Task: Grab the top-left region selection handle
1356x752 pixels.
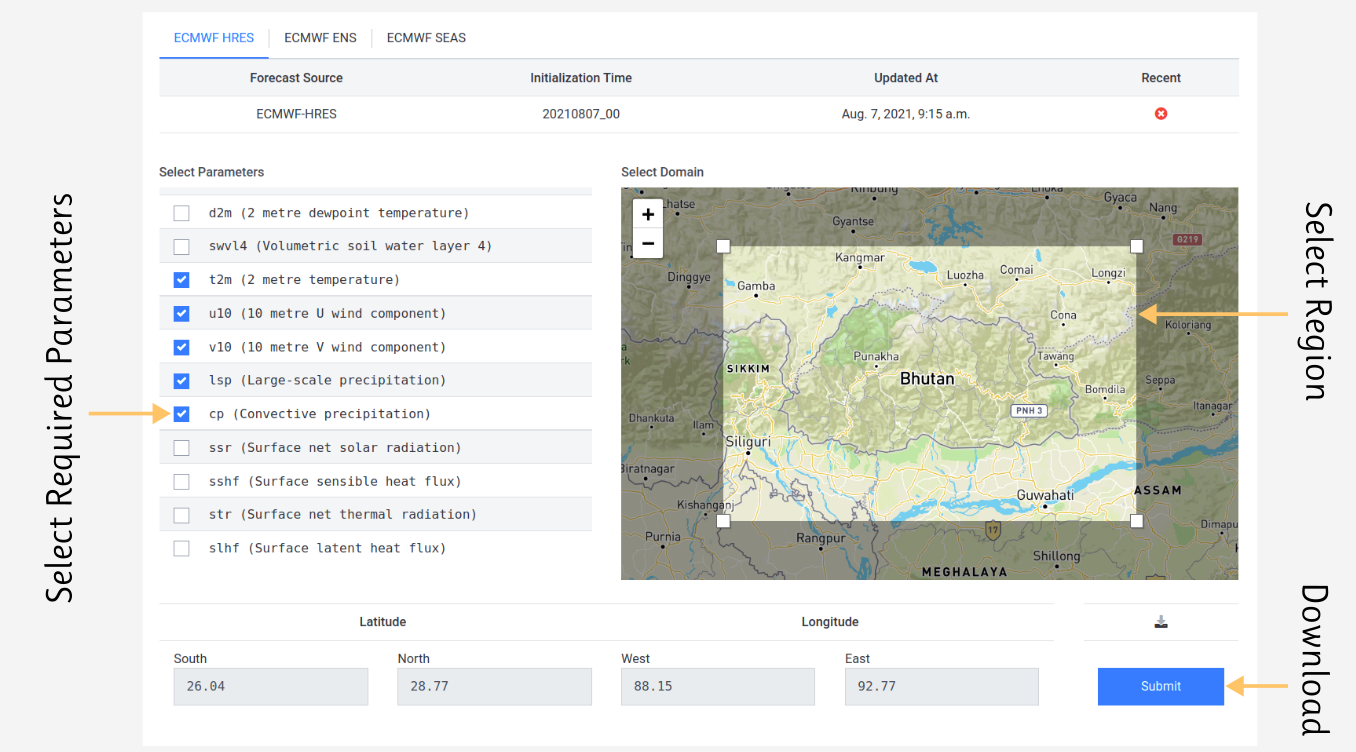Action: (x=724, y=246)
